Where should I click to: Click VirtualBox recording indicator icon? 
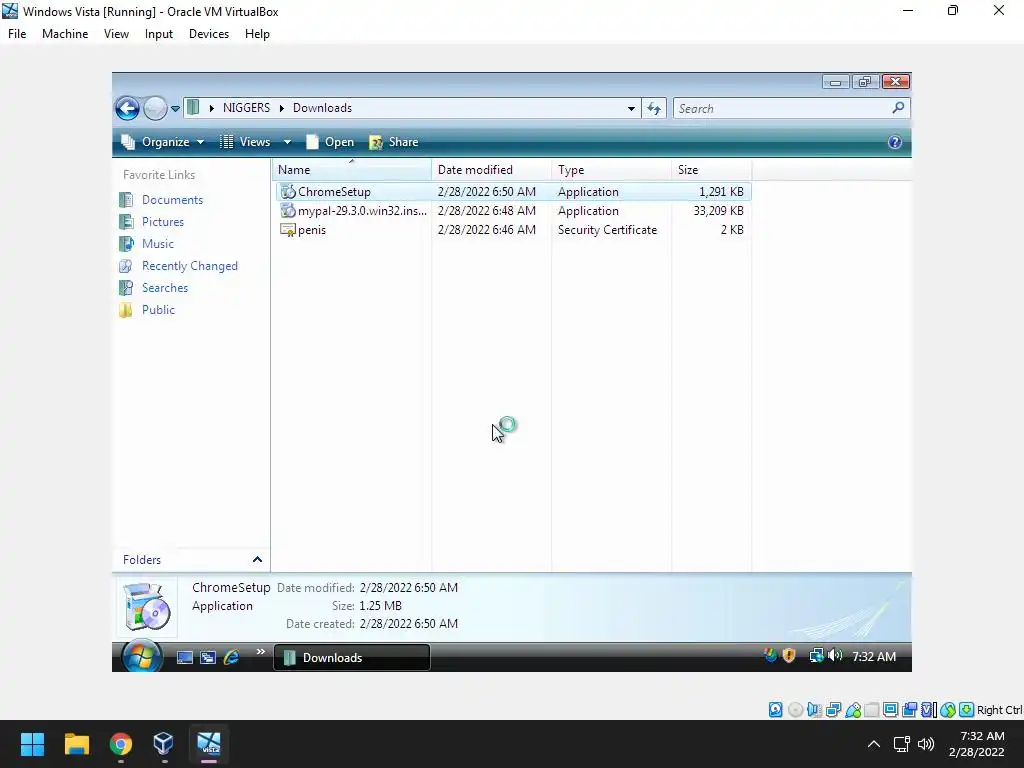coord(909,710)
